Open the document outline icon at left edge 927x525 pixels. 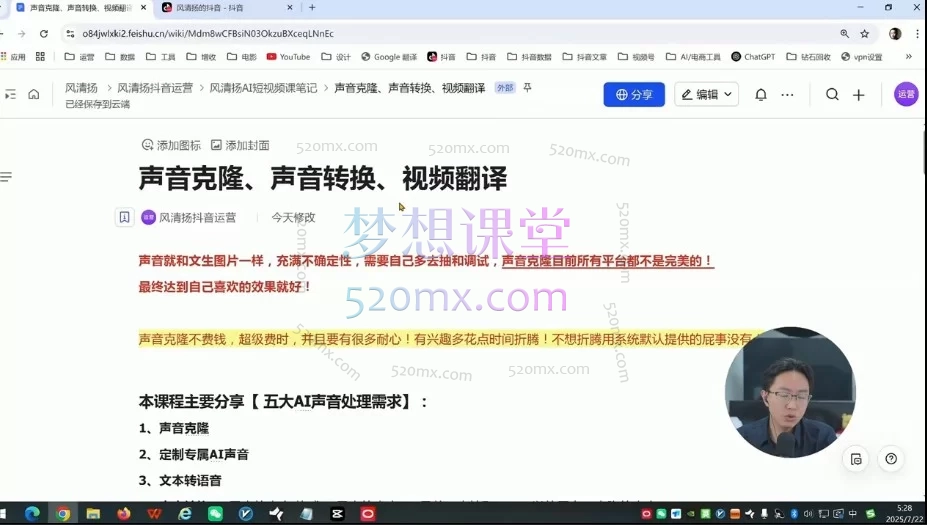(6, 177)
